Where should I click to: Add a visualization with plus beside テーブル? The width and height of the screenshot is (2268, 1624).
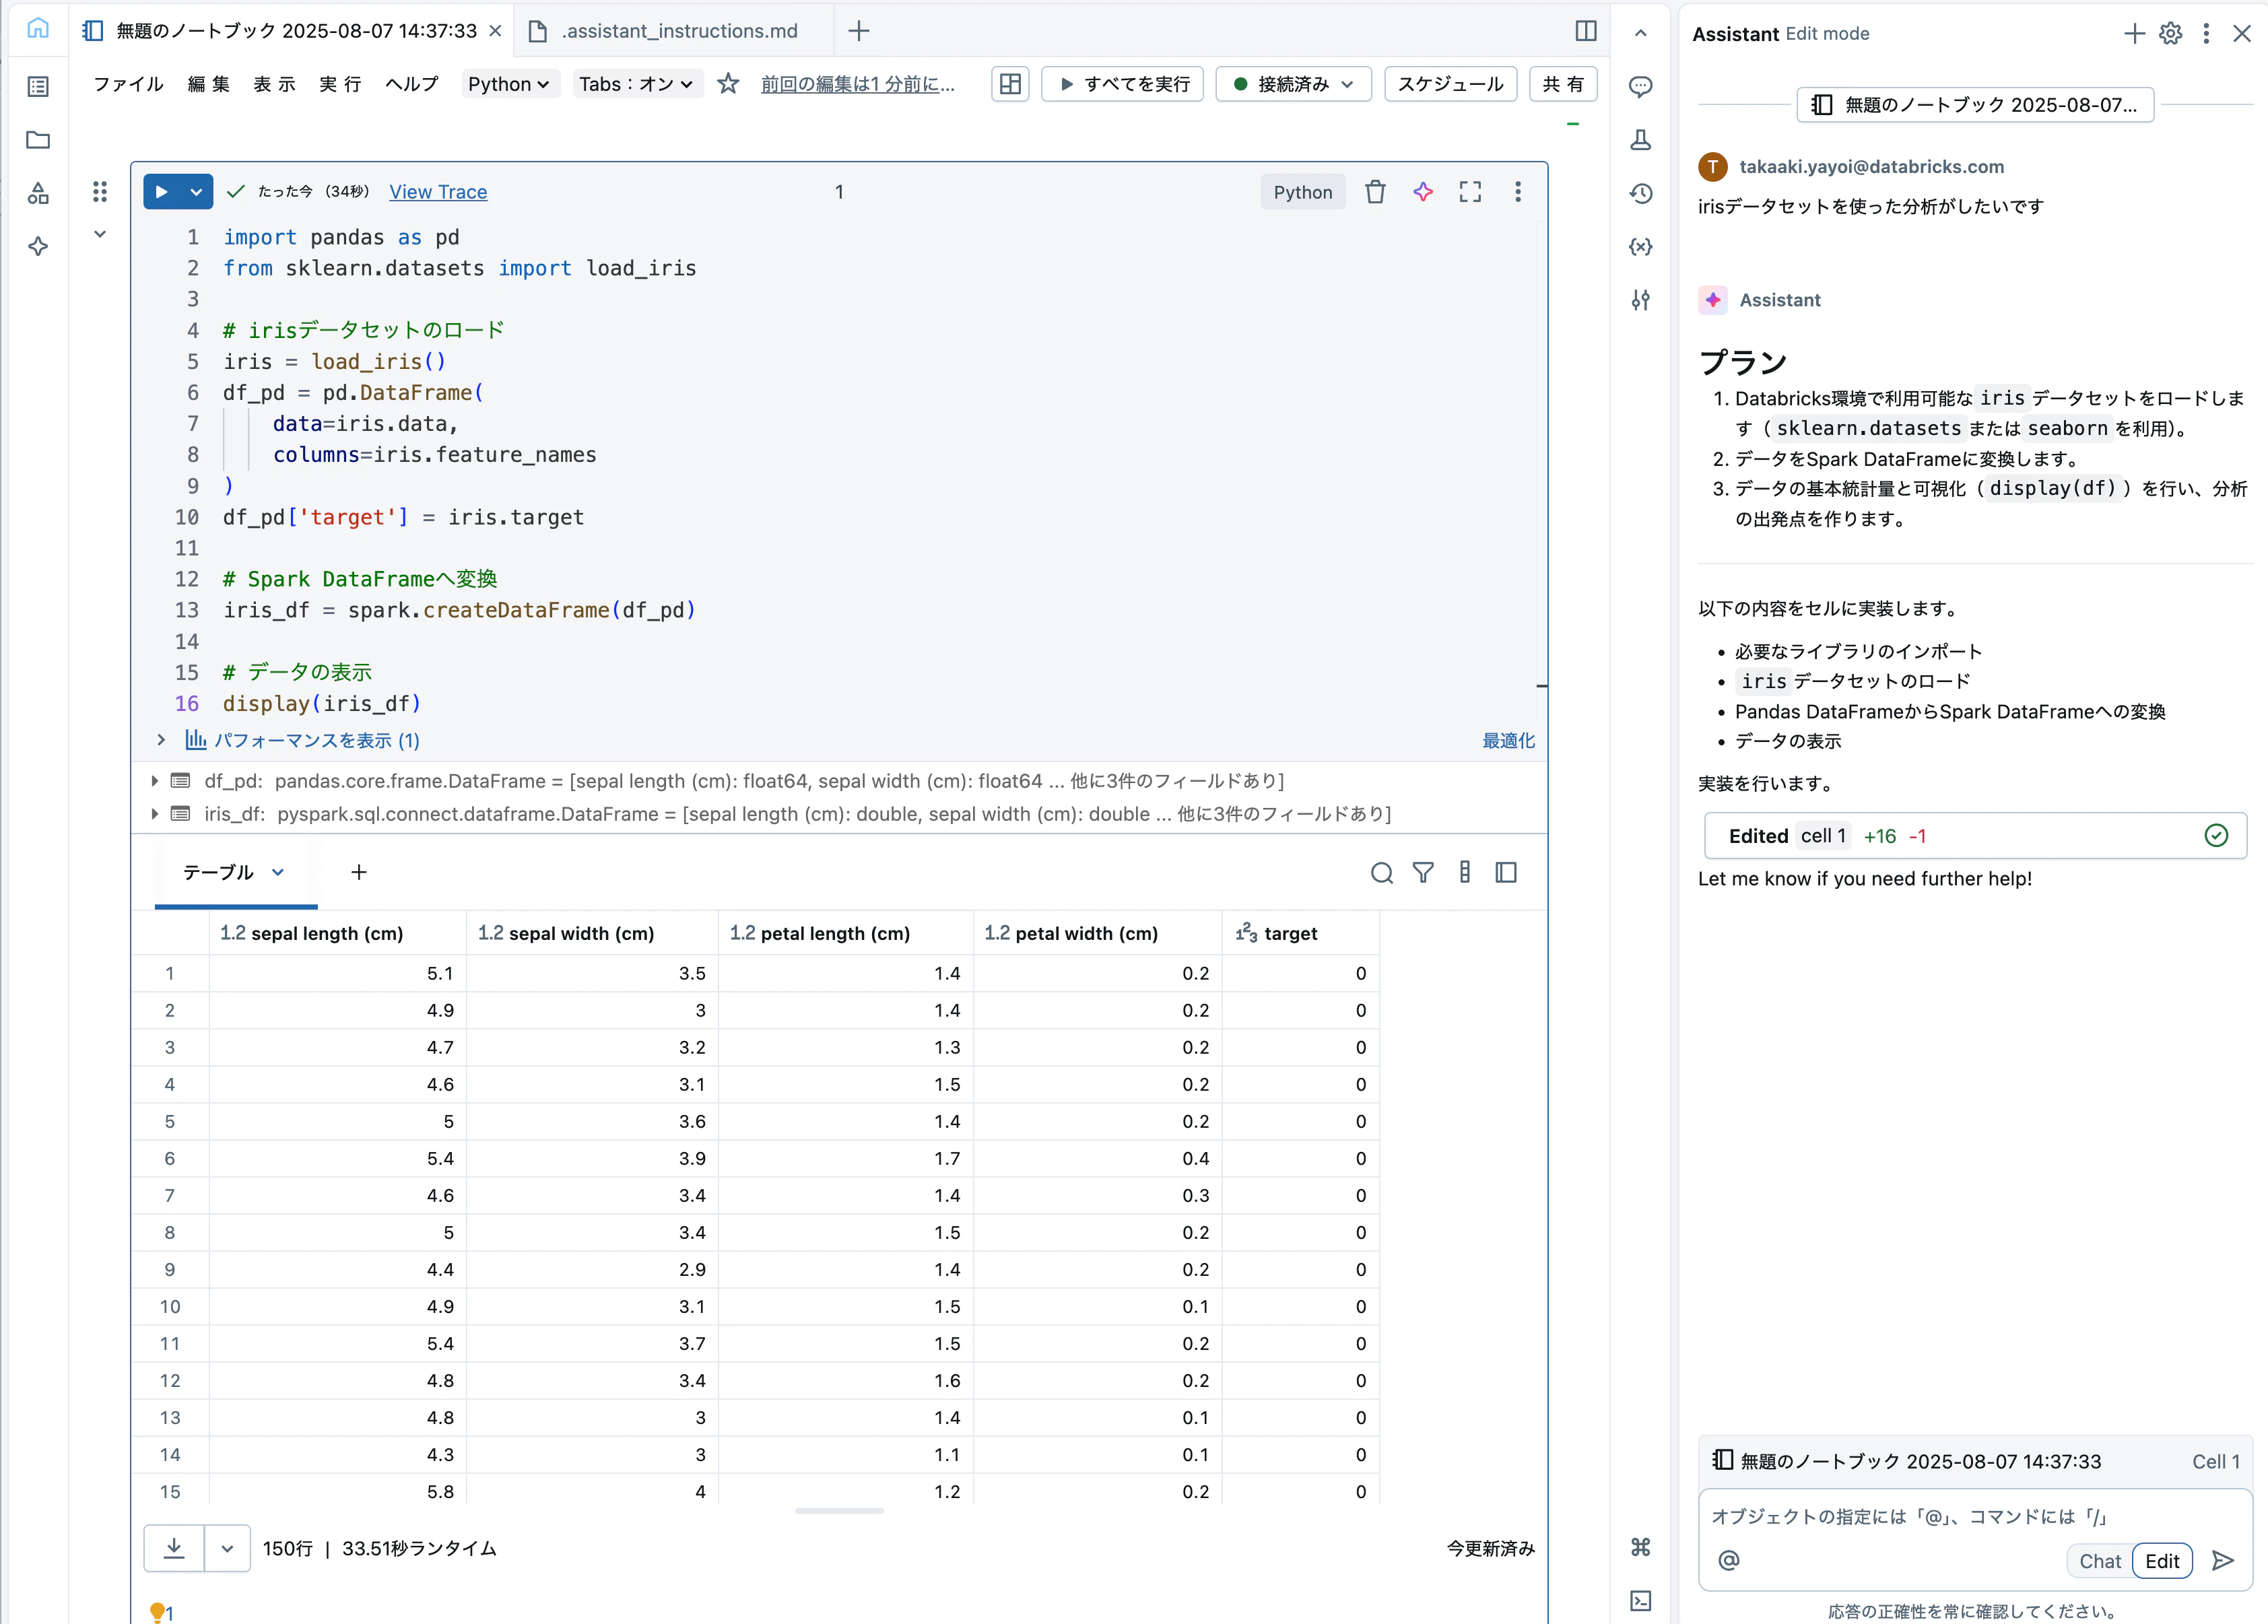(358, 873)
